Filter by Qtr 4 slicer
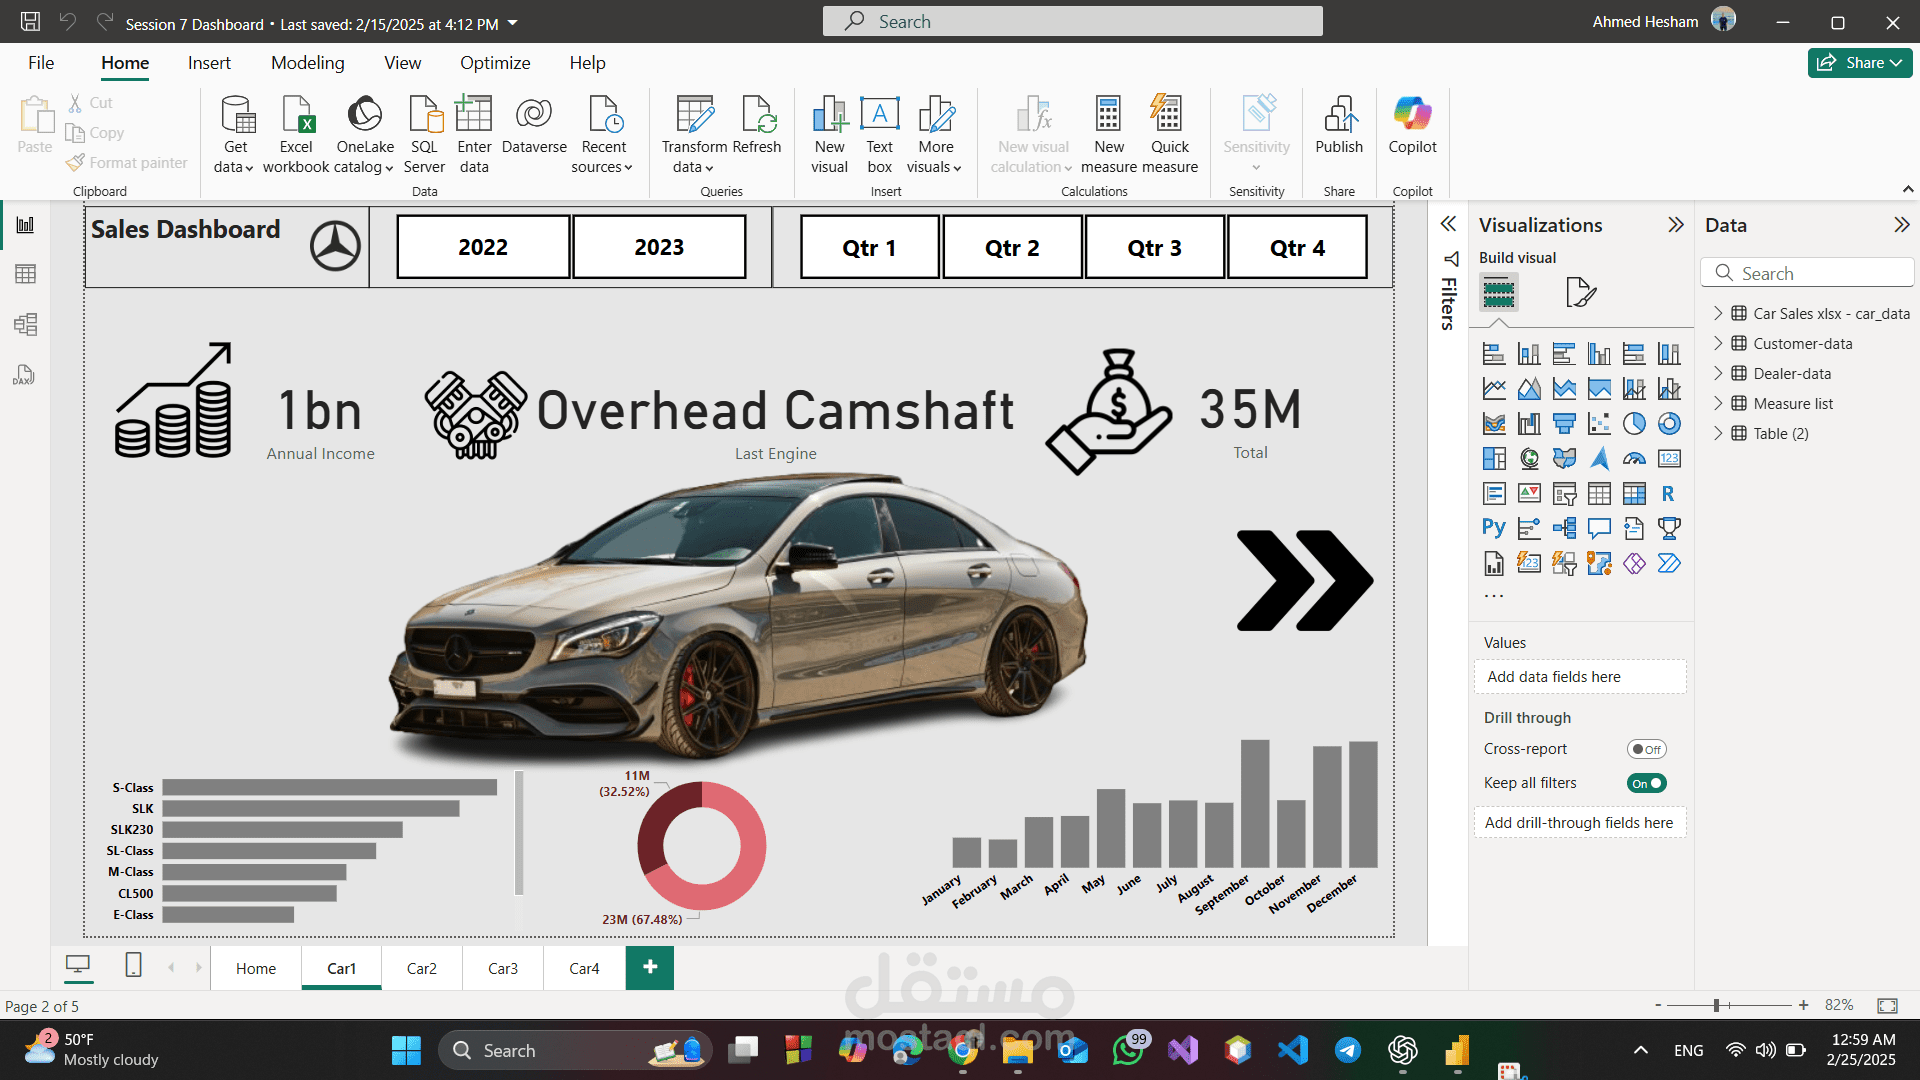The height and width of the screenshot is (1080, 1920). pyautogui.click(x=1297, y=247)
